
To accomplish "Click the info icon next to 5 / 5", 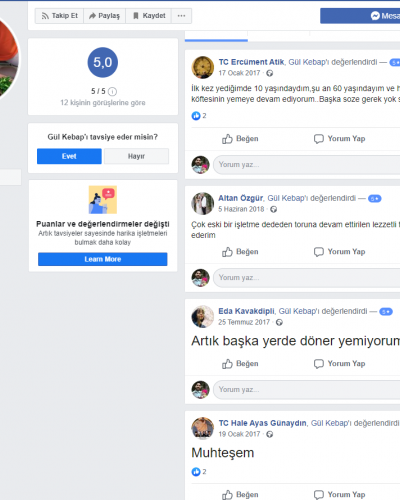I will tap(113, 91).
